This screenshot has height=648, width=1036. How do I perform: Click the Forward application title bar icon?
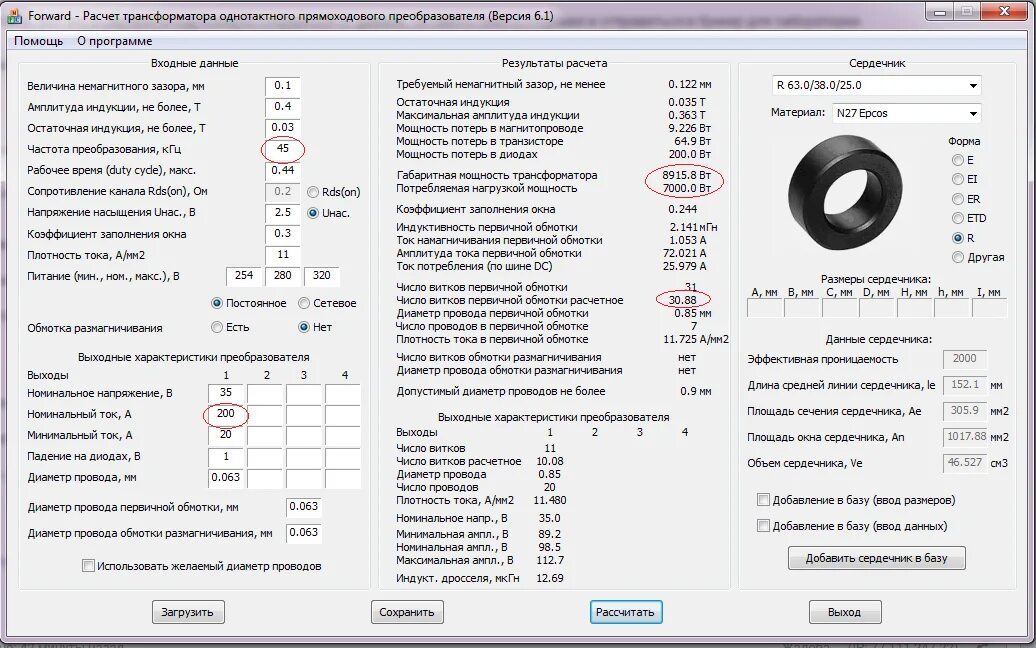tap(13, 16)
